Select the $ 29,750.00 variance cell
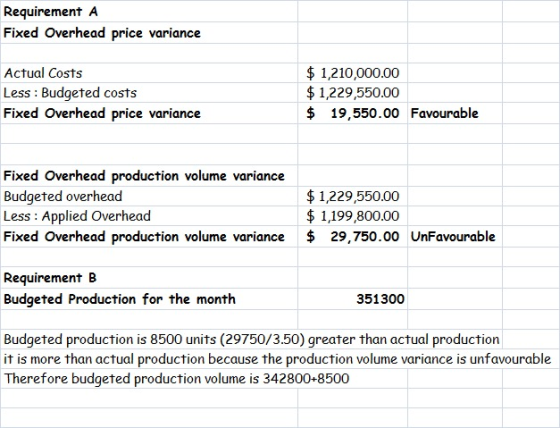The height and width of the screenshot is (428, 560). pyautogui.click(x=352, y=237)
